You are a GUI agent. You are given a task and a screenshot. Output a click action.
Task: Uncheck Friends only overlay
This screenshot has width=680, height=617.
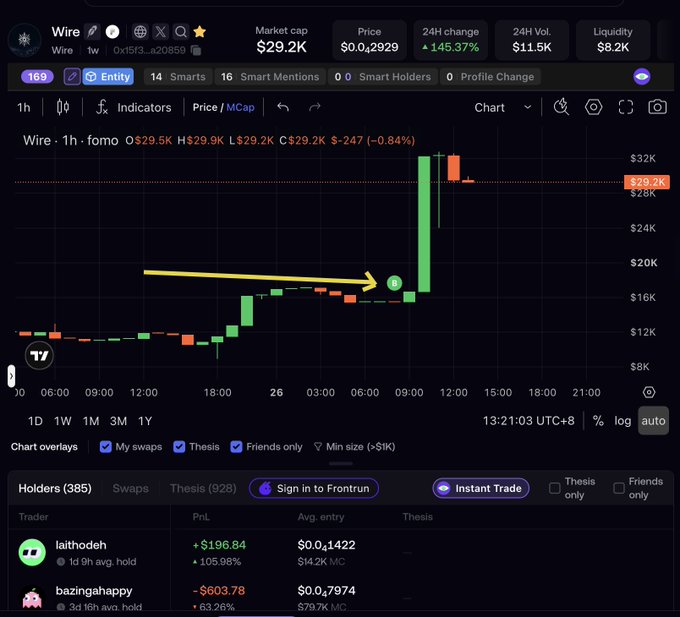tap(236, 447)
